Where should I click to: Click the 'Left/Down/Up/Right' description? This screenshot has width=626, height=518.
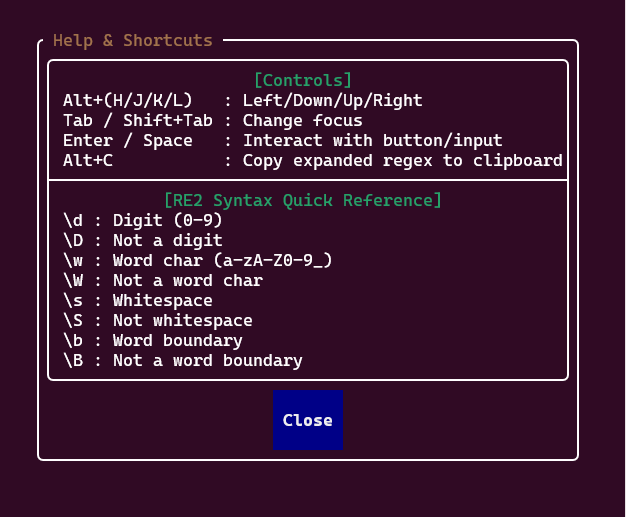coord(333,101)
